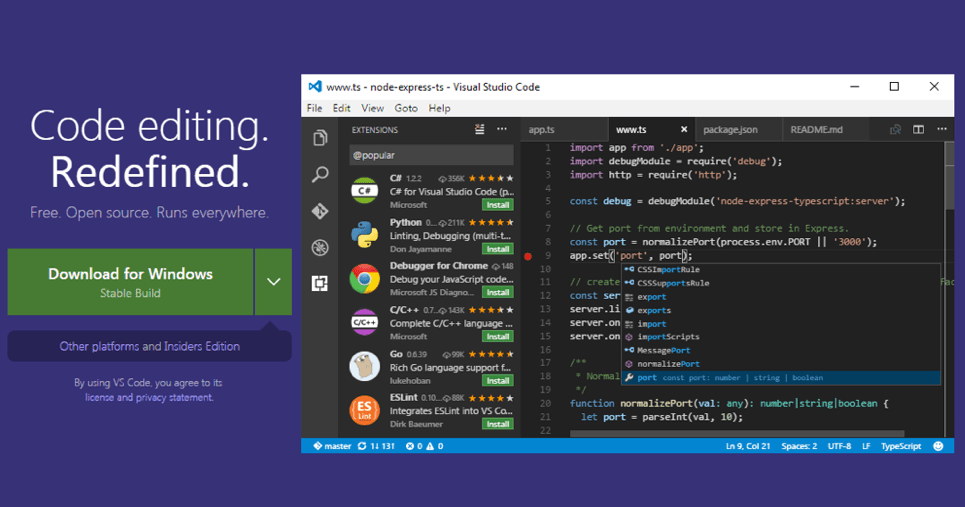The image size is (965, 507).
Task: Open the Git source control icon
Action: point(320,211)
